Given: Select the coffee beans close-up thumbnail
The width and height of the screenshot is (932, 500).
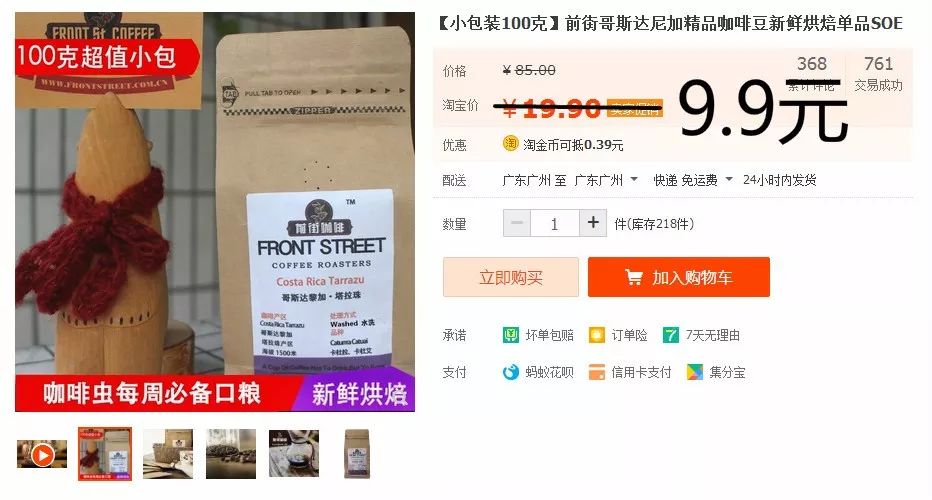Looking at the screenshot, I should pos(231,454).
